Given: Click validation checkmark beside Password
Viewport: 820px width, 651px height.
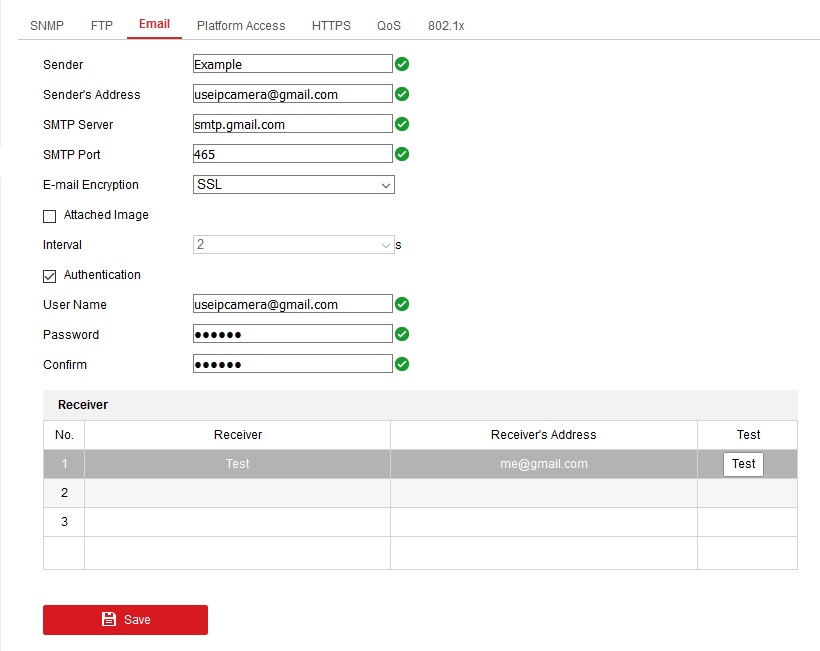Looking at the screenshot, I should (x=402, y=334).
